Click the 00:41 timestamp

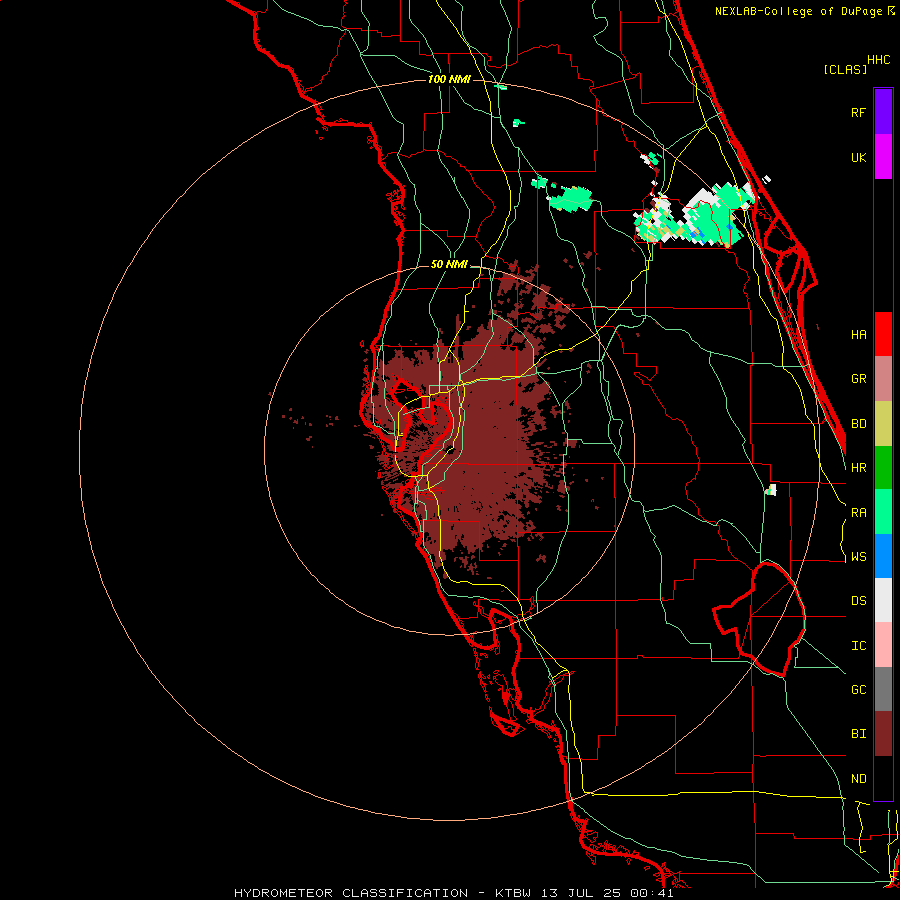(651, 893)
